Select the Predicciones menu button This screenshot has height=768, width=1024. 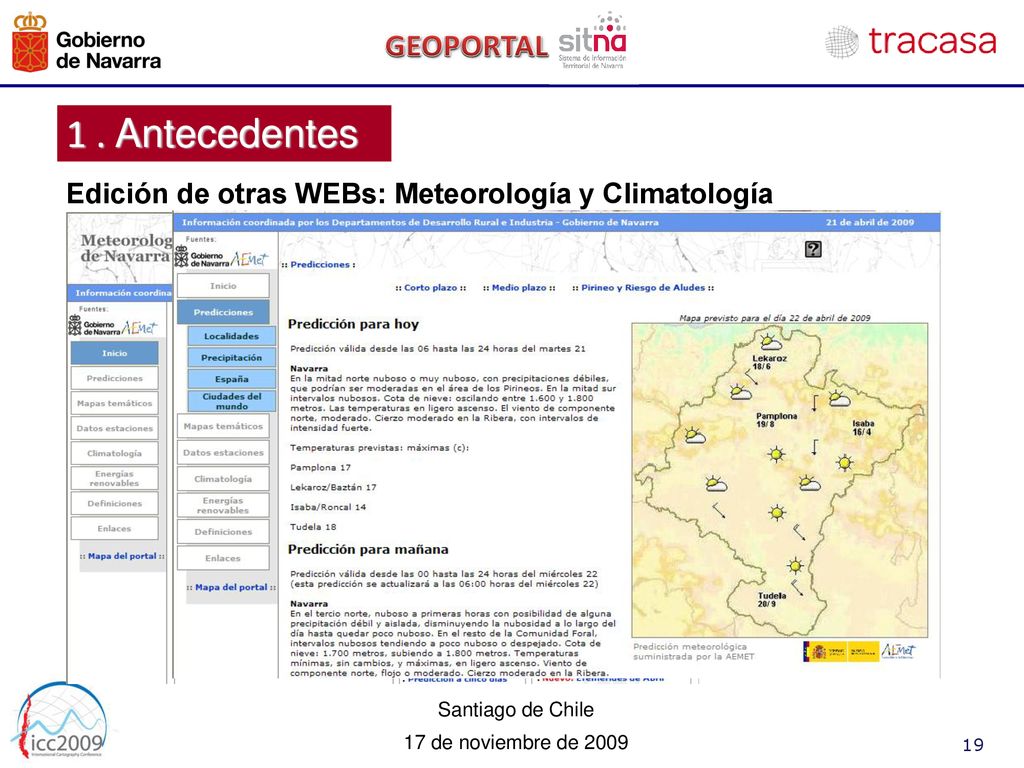click(223, 312)
